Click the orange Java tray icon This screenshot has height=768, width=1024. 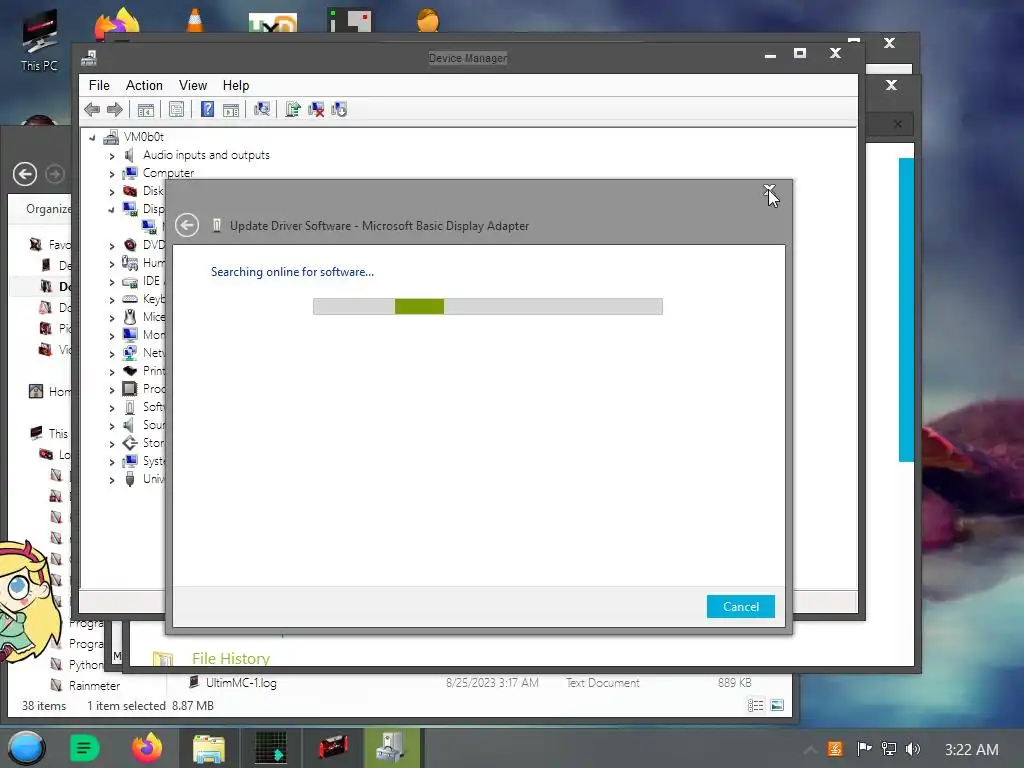tap(835, 749)
